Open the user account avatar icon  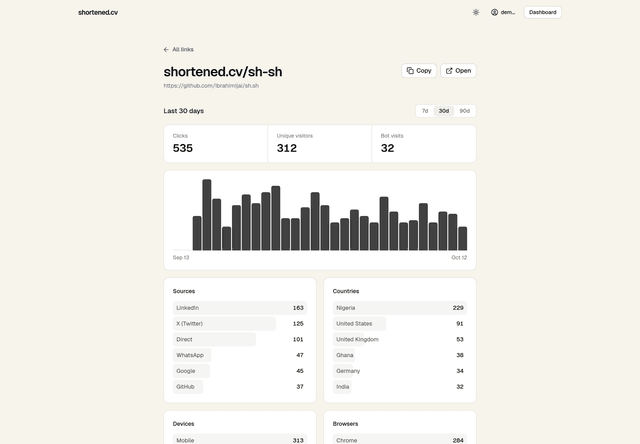pos(494,12)
